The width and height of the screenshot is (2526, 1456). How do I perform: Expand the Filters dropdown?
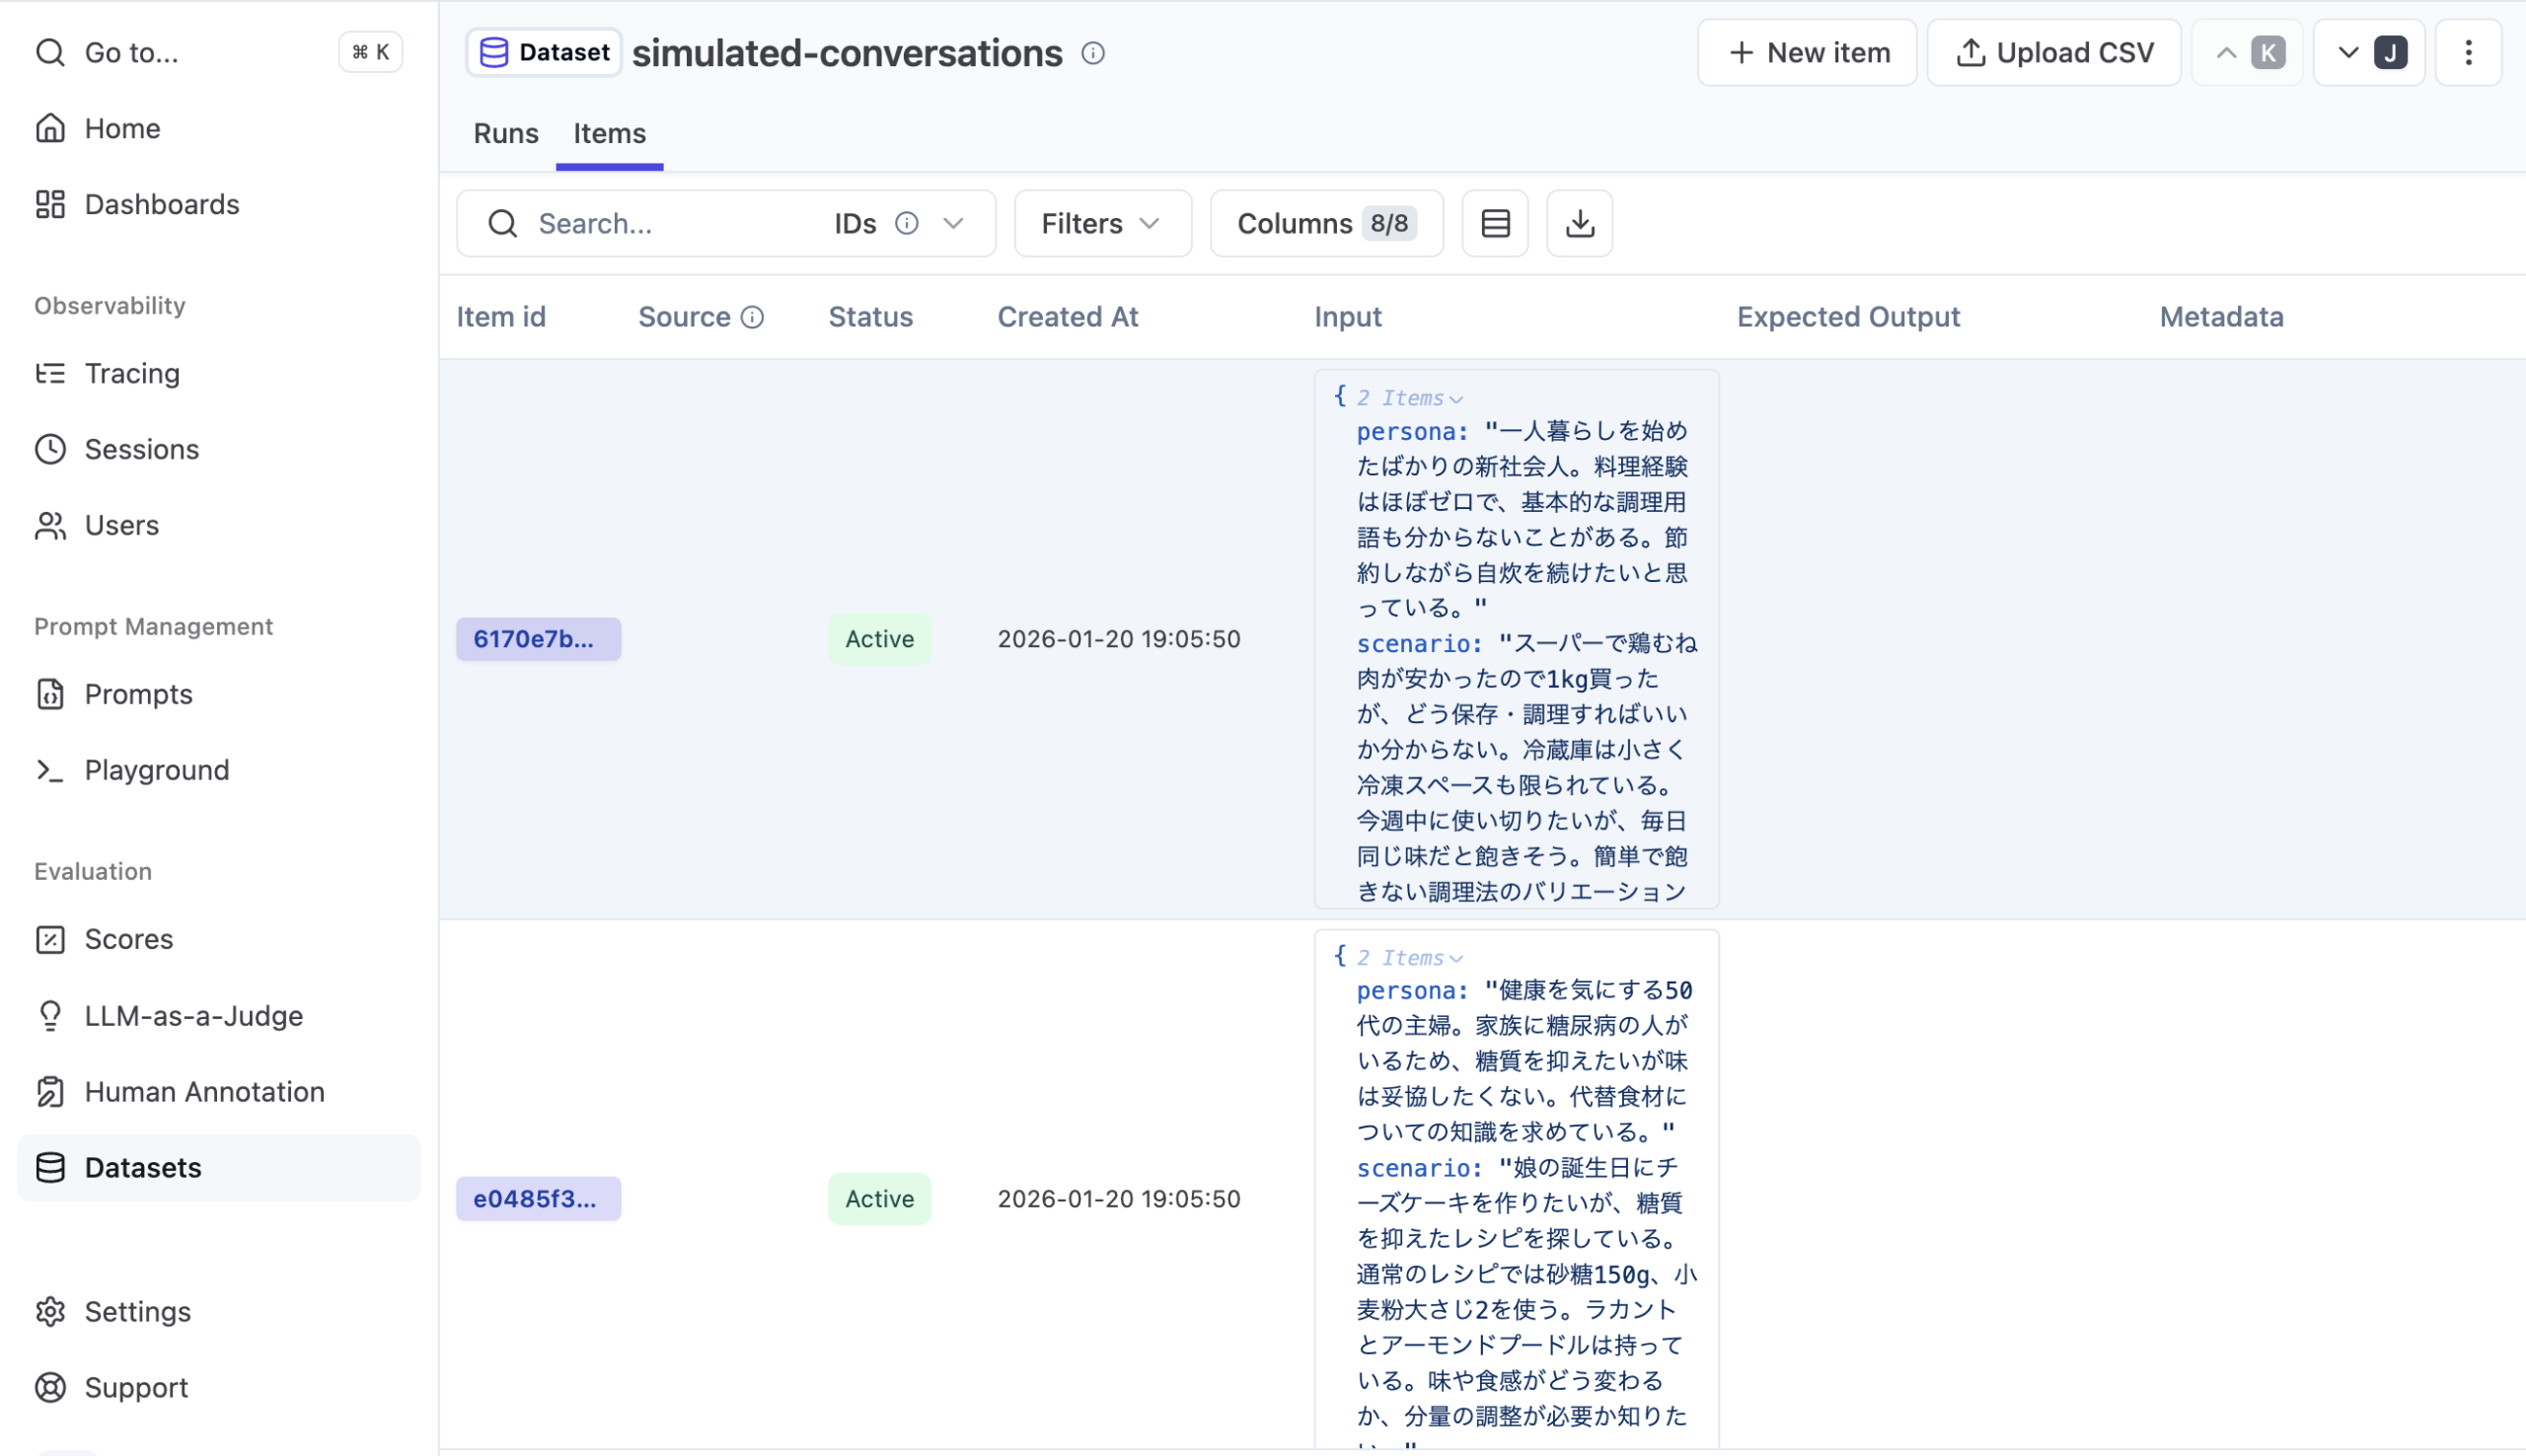[1102, 223]
